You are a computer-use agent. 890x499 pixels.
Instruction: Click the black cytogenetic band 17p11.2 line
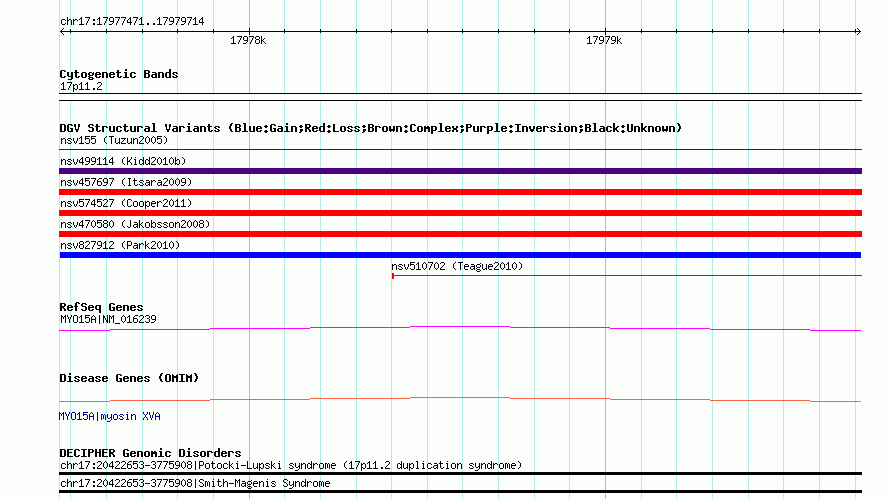[460, 97]
